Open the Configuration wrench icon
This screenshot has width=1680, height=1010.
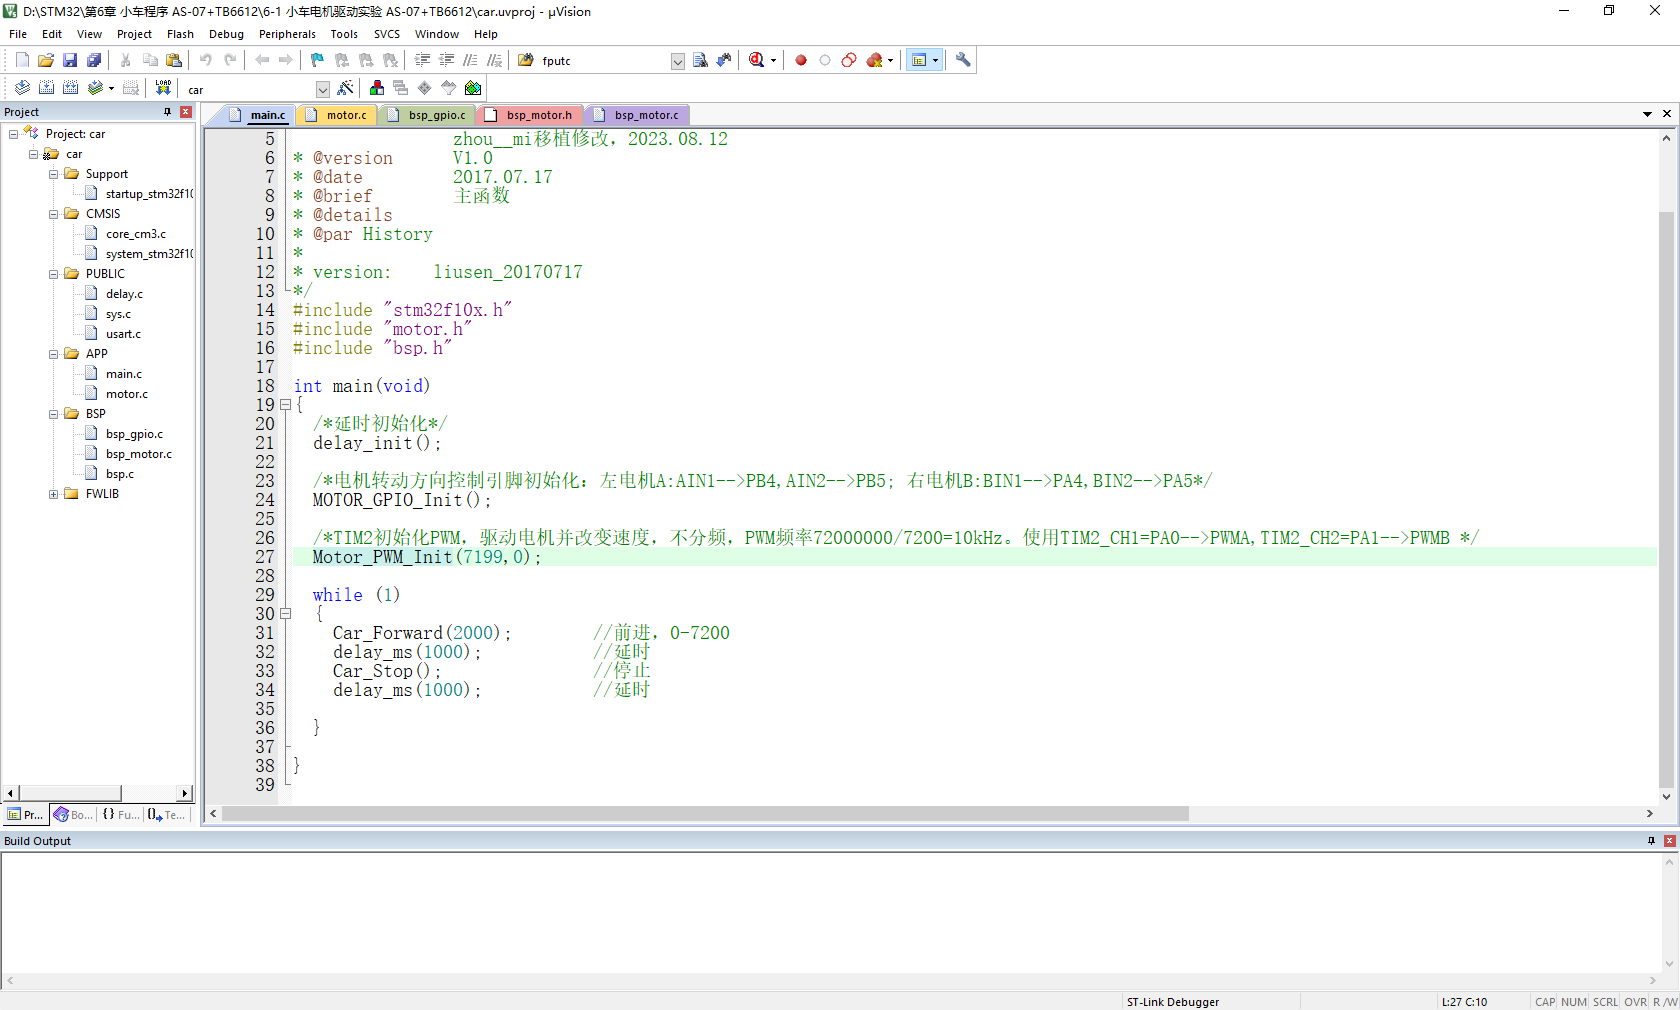point(963,60)
